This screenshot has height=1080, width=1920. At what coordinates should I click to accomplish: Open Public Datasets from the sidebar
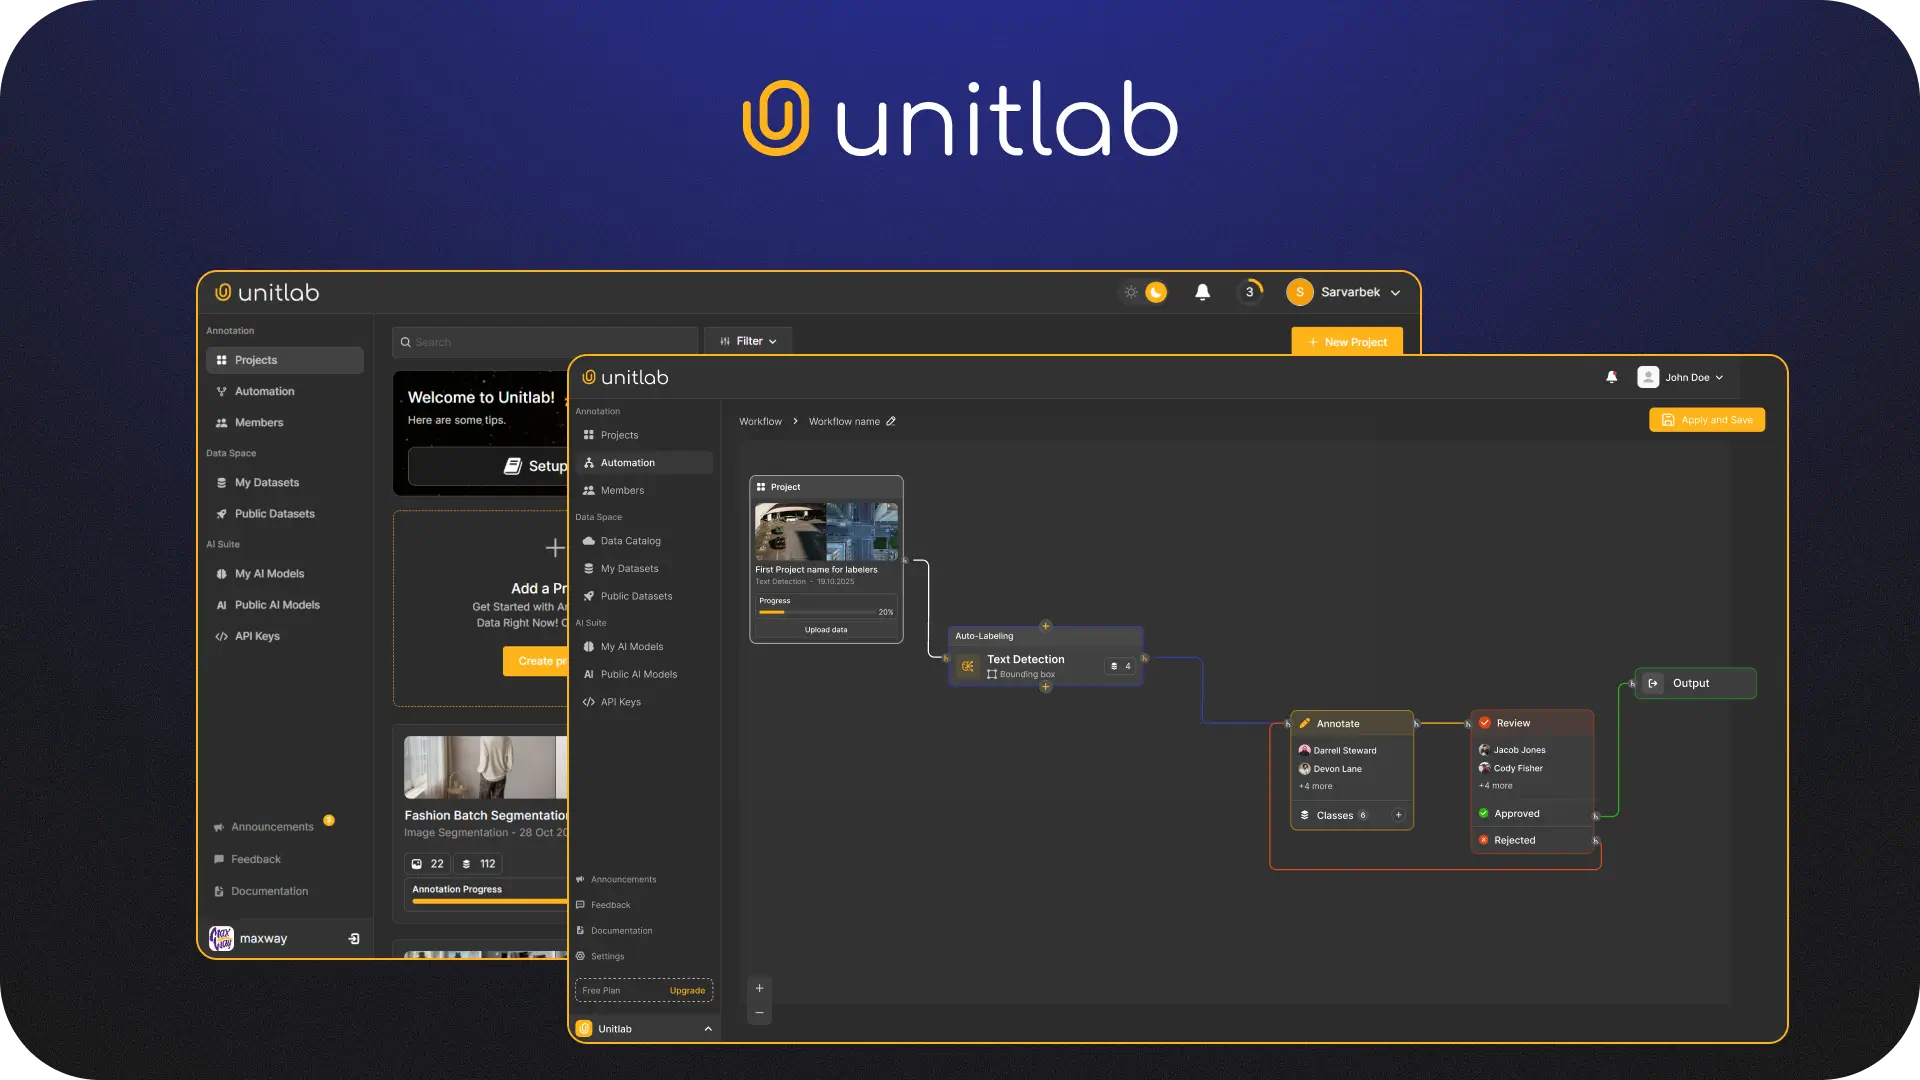click(635, 595)
